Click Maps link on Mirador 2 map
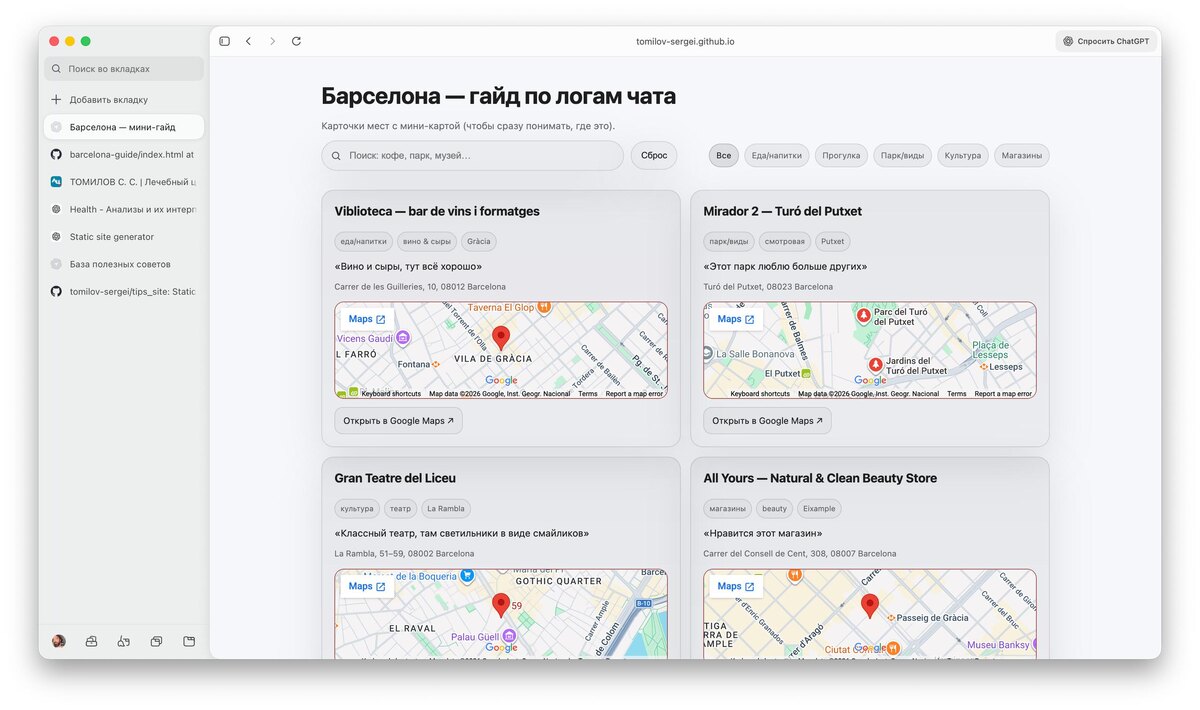 point(736,319)
